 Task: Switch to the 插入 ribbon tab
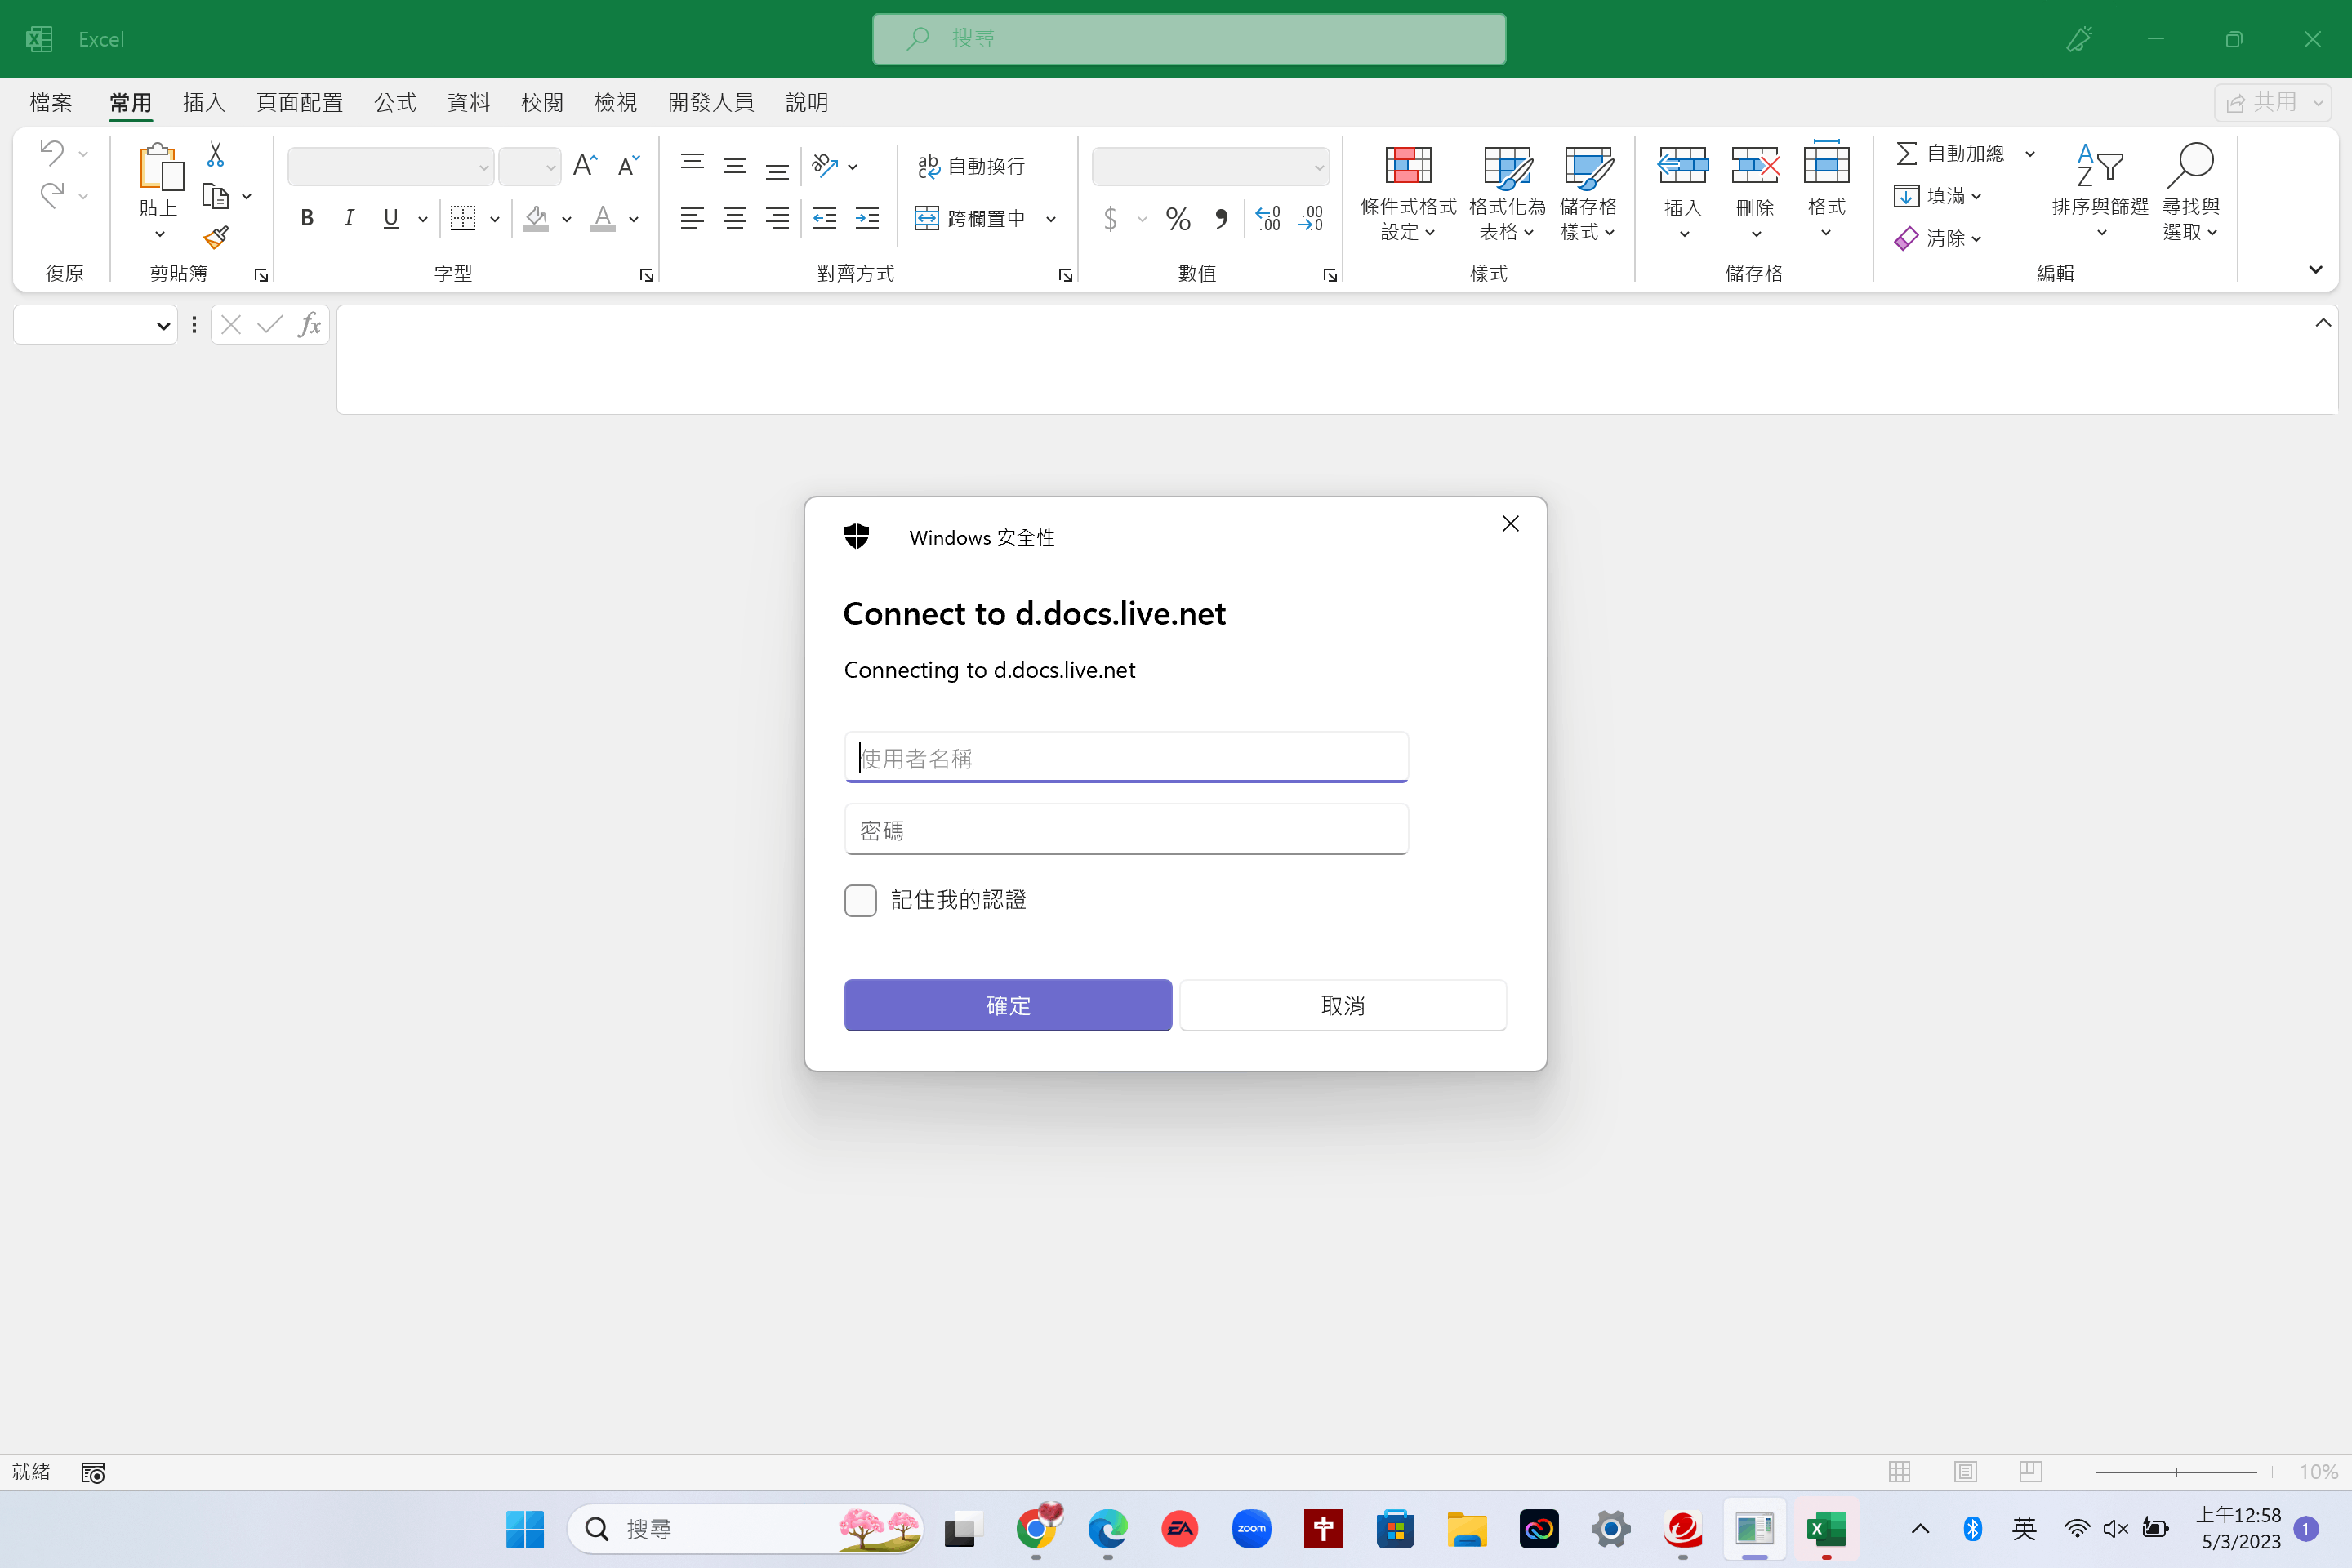click(203, 102)
